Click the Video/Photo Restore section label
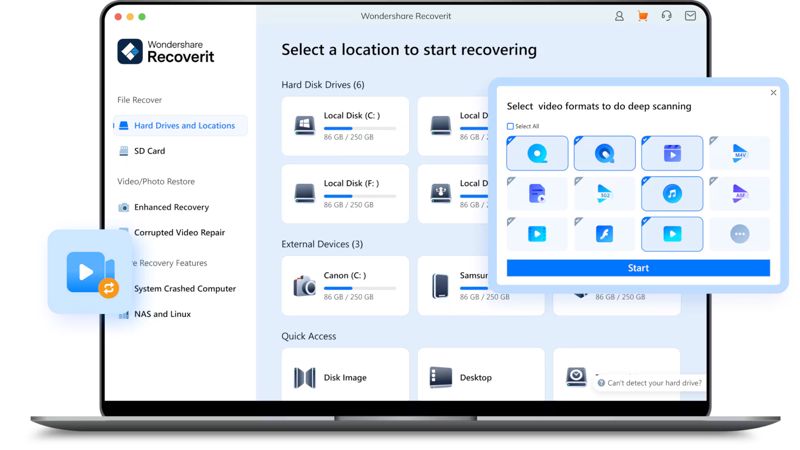This screenshot has width=800, height=450. (x=156, y=182)
